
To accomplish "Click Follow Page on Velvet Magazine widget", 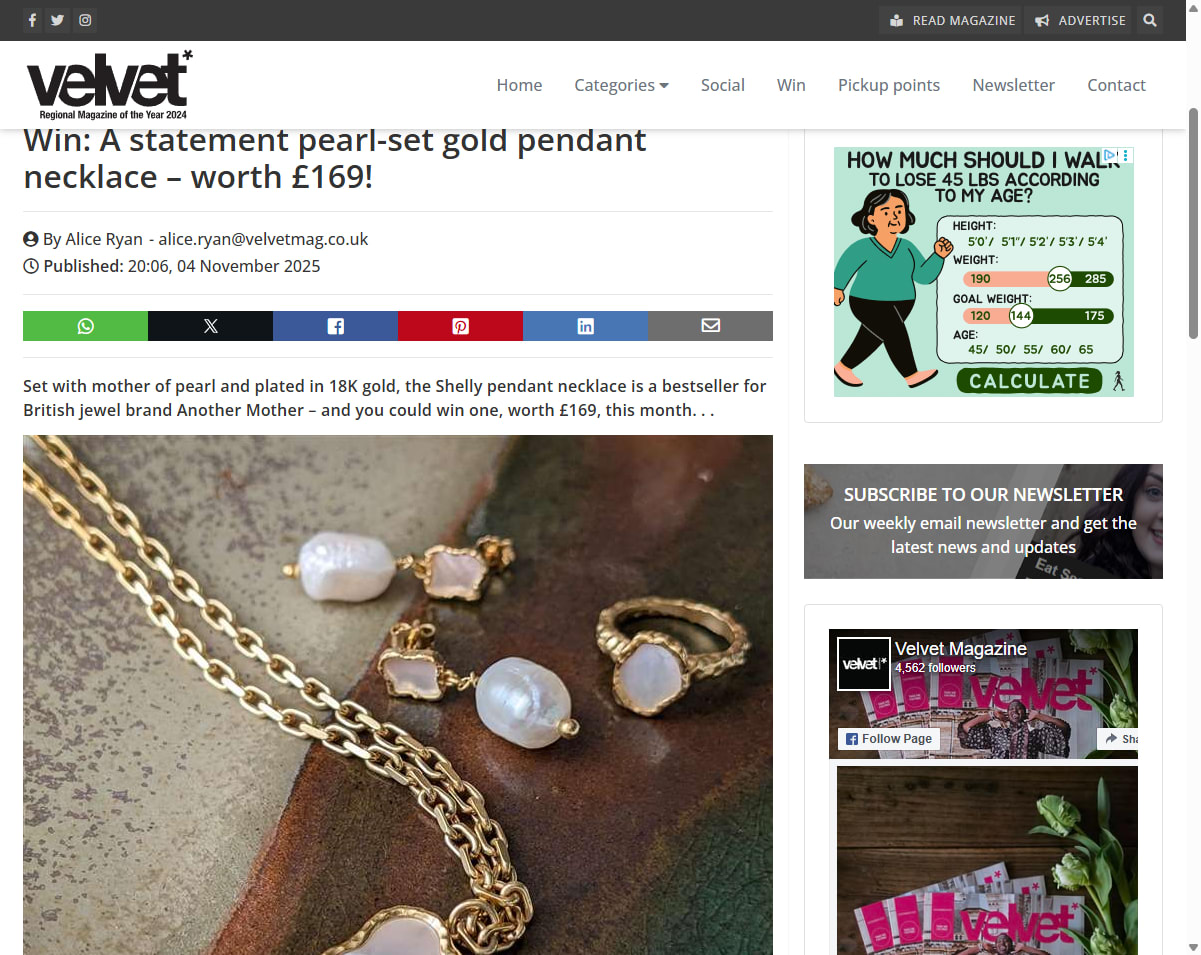I will click(889, 739).
